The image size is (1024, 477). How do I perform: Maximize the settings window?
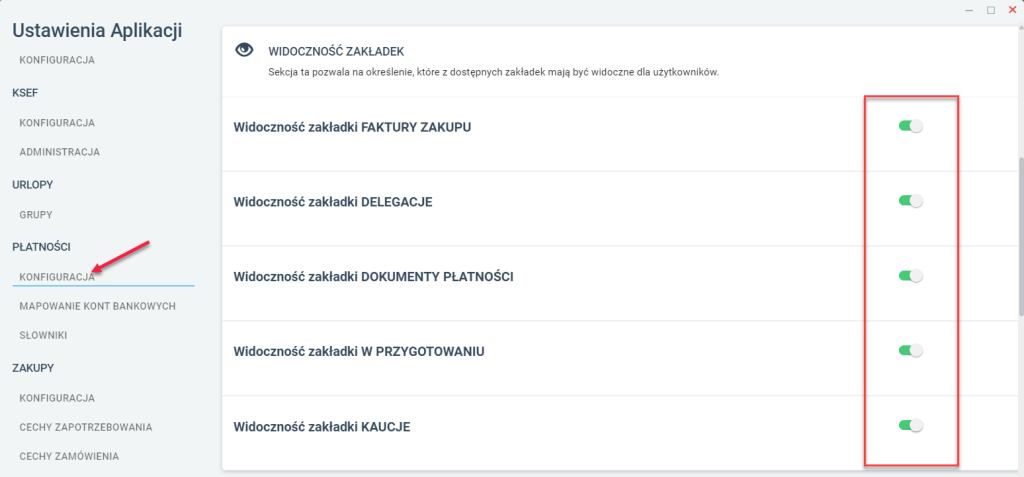[x=991, y=10]
